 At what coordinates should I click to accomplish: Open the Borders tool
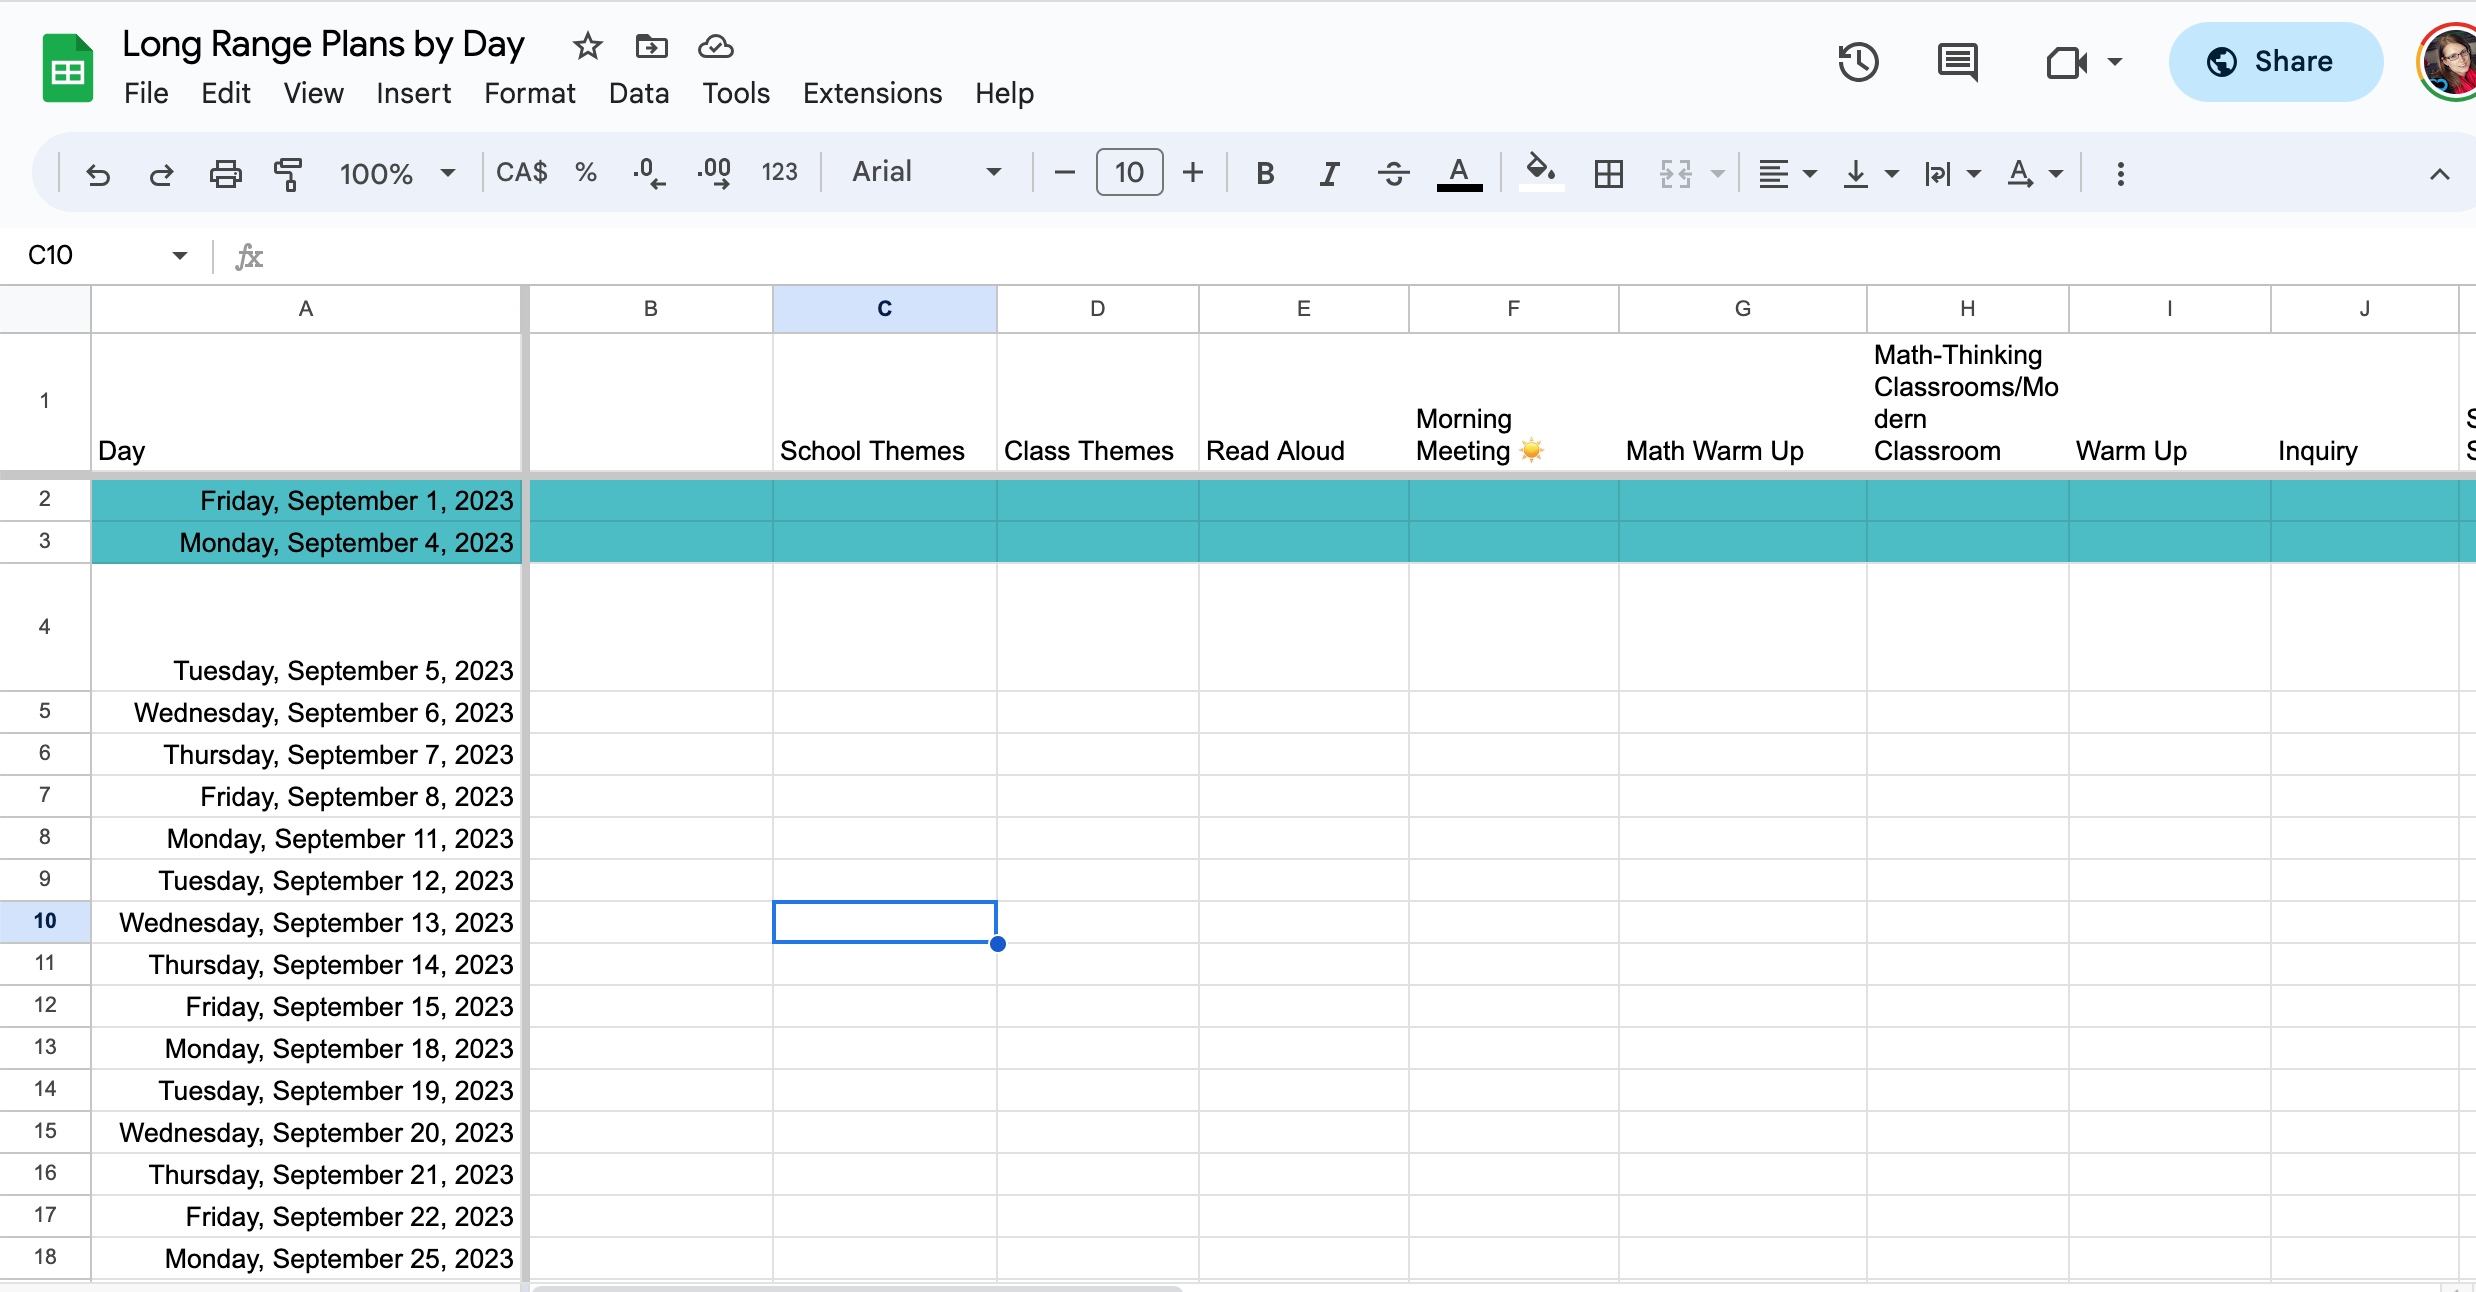tap(1608, 174)
